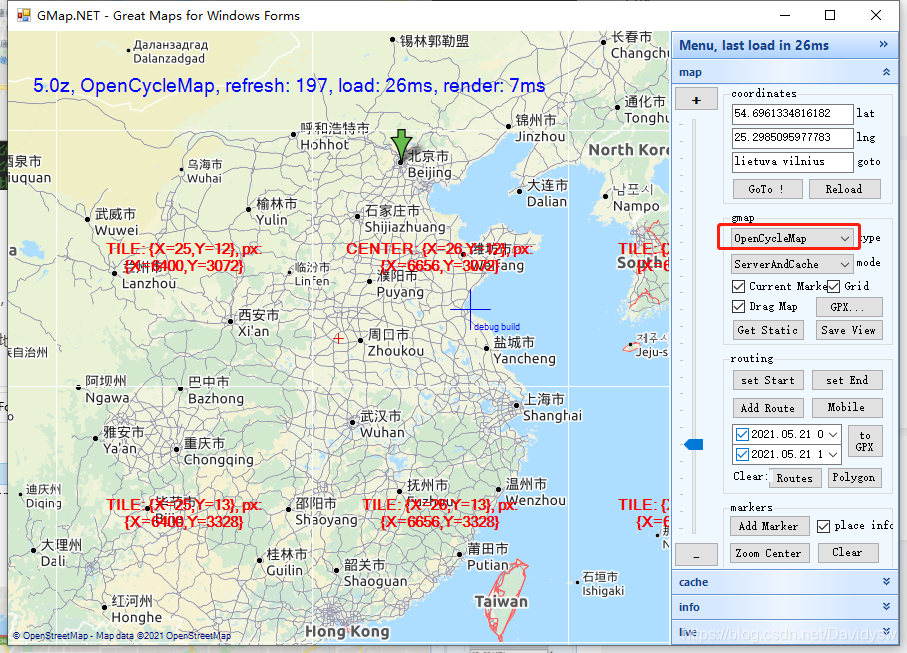Click the Taiwan label on map
Image resolution: width=907 pixels, height=653 pixels.
[501, 602]
